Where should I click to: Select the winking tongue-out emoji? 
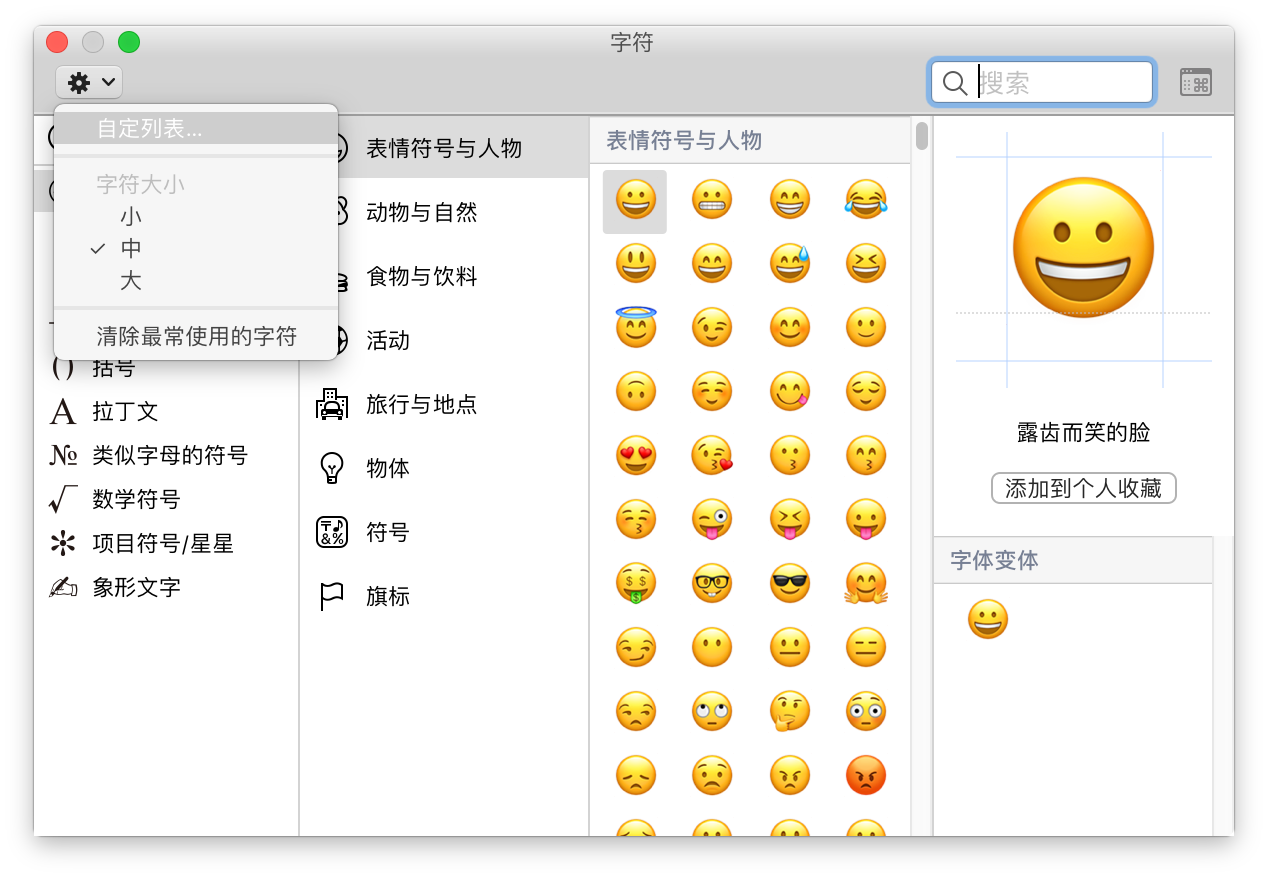712,519
